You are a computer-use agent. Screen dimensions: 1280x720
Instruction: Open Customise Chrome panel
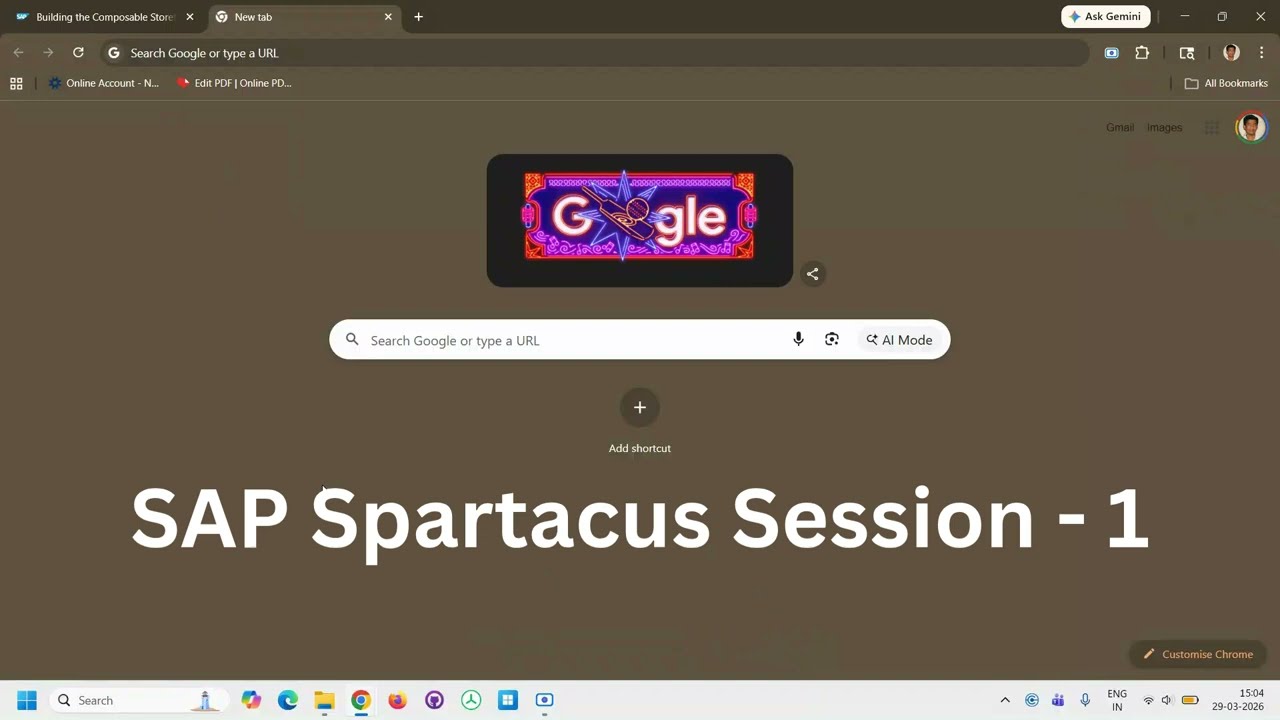coord(1198,654)
